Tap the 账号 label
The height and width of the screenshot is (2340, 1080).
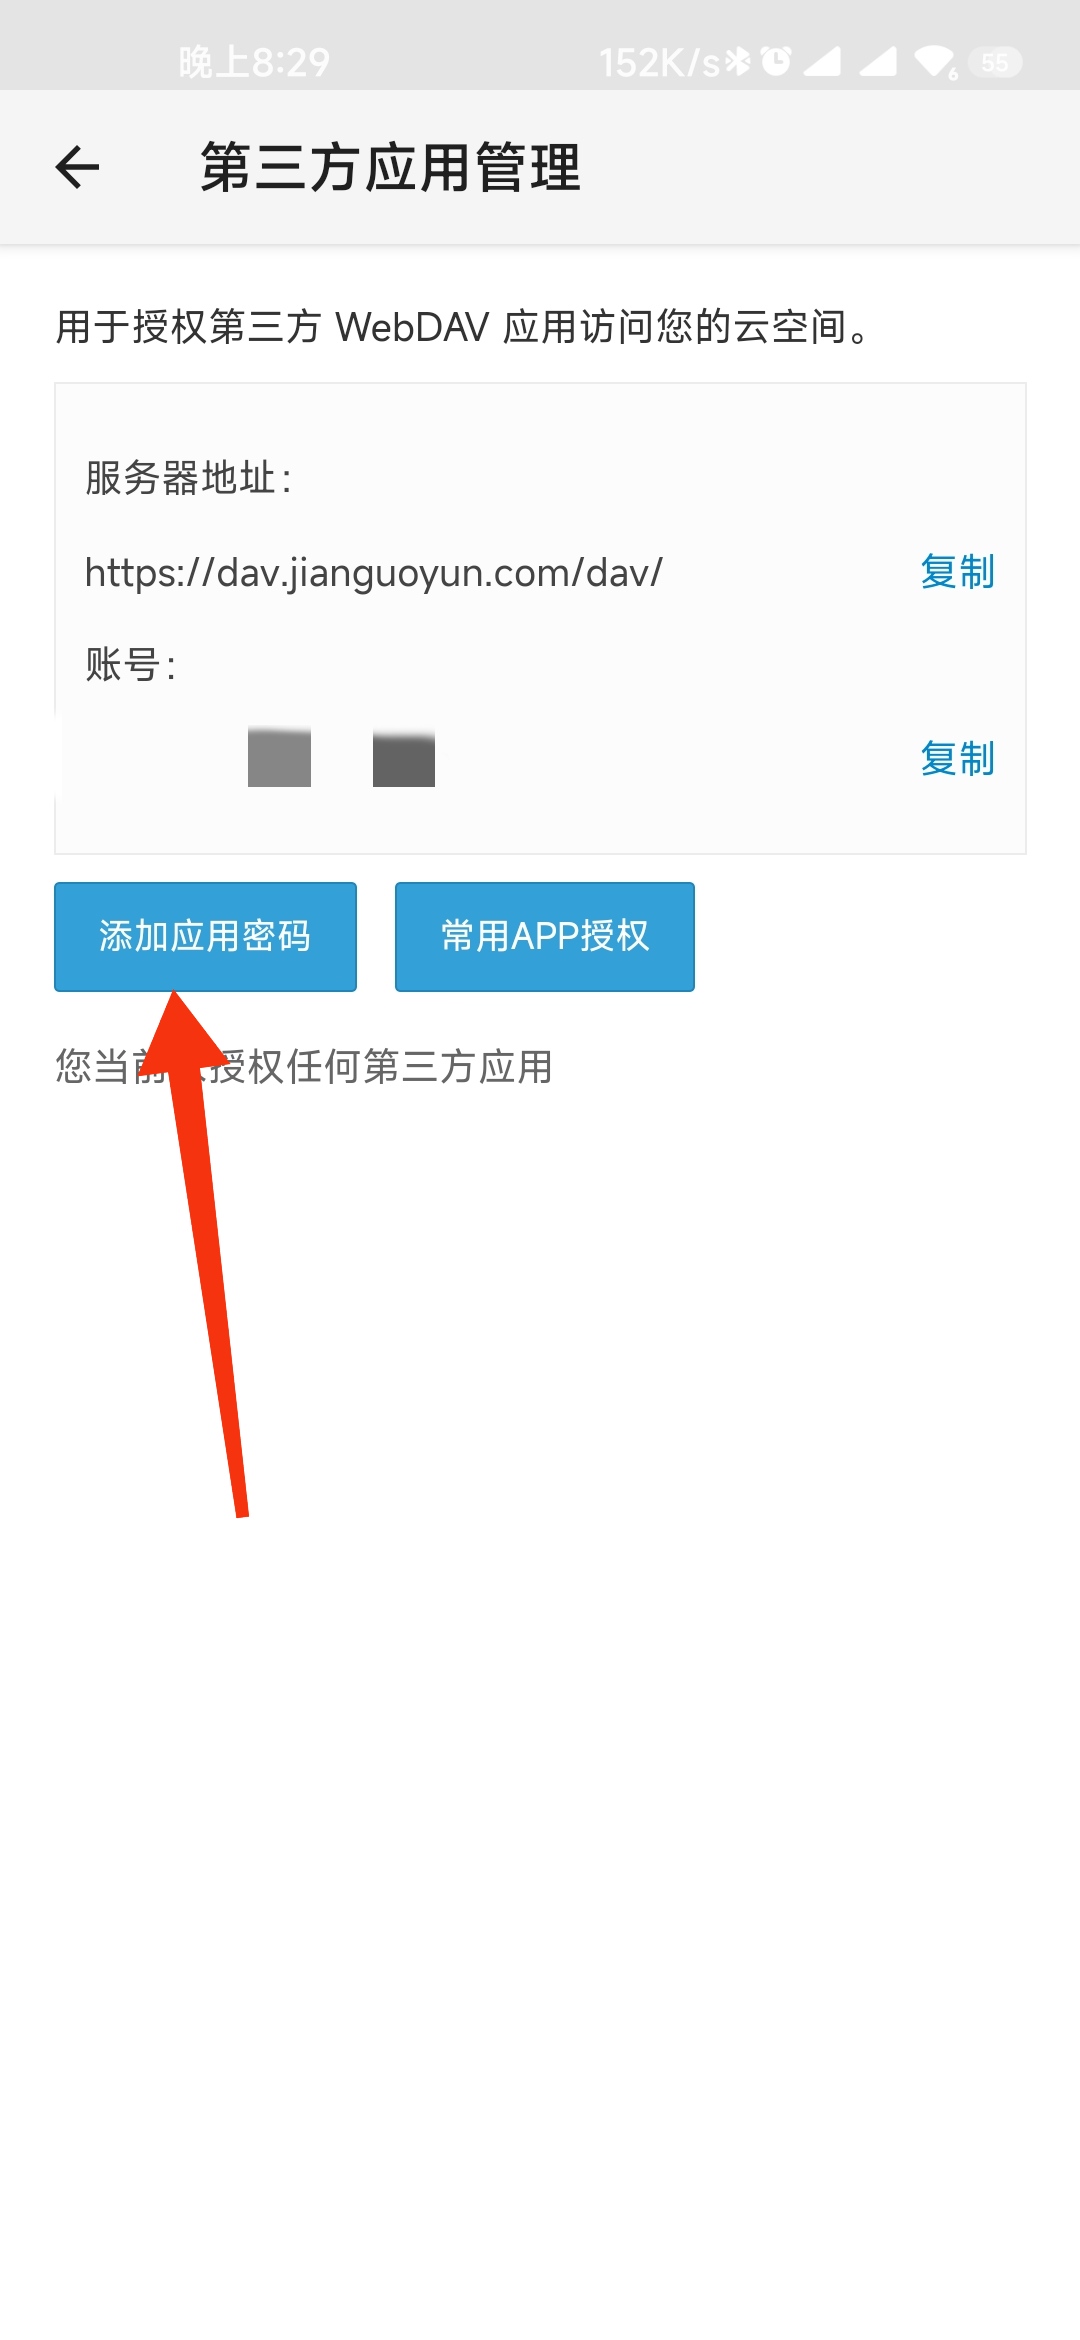[131, 664]
